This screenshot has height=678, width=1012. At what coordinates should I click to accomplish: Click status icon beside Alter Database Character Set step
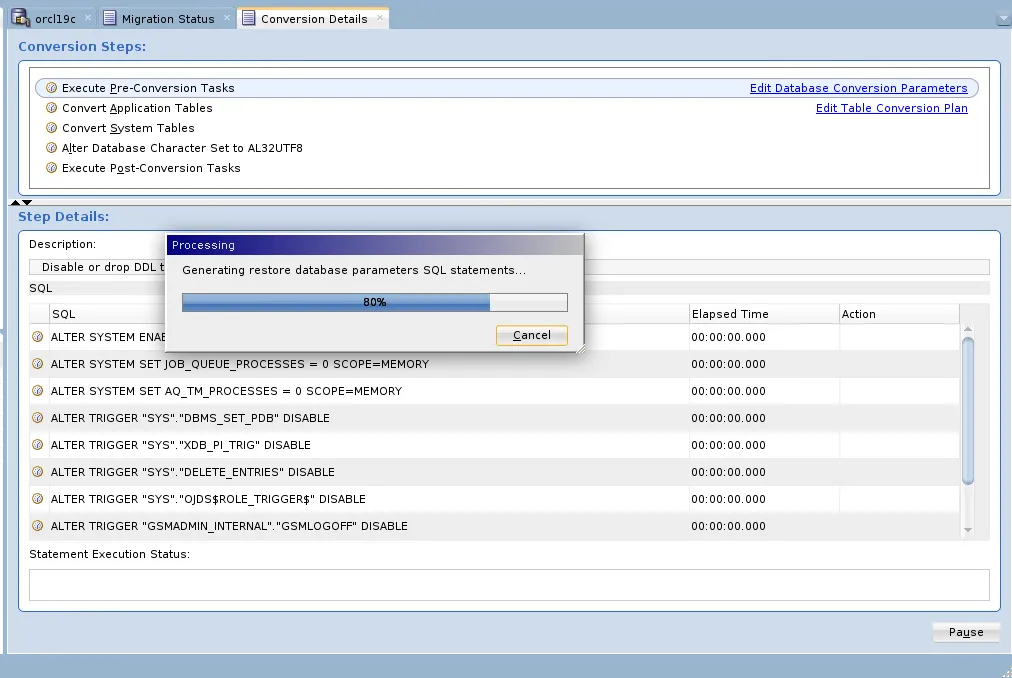(x=51, y=148)
